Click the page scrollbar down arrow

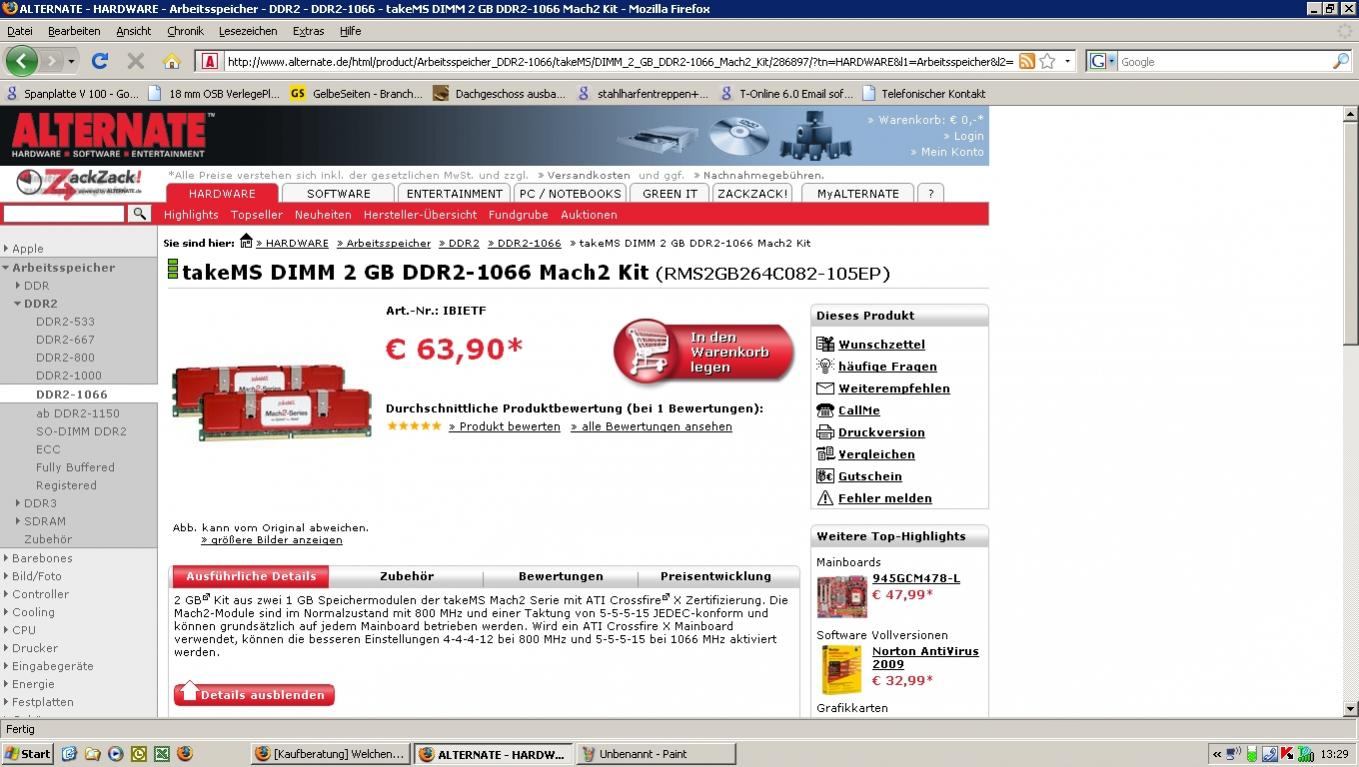(x=1350, y=708)
